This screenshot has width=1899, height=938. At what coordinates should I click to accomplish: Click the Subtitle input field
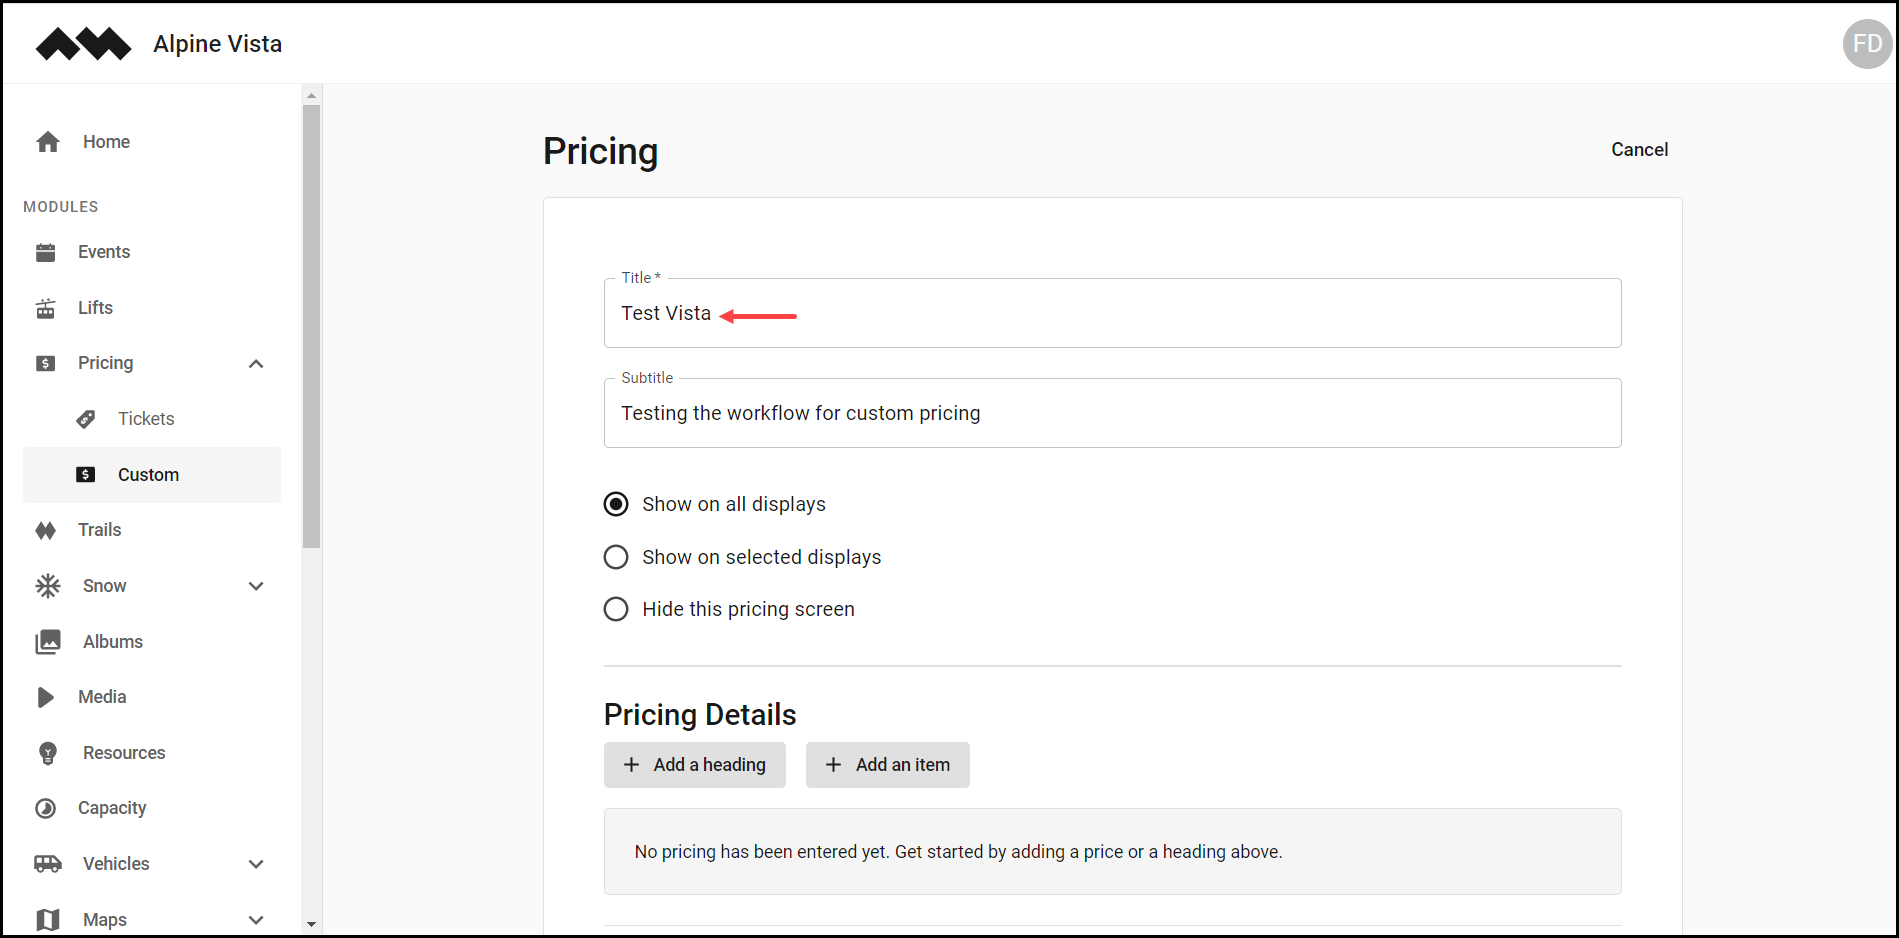tap(1113, 413)
